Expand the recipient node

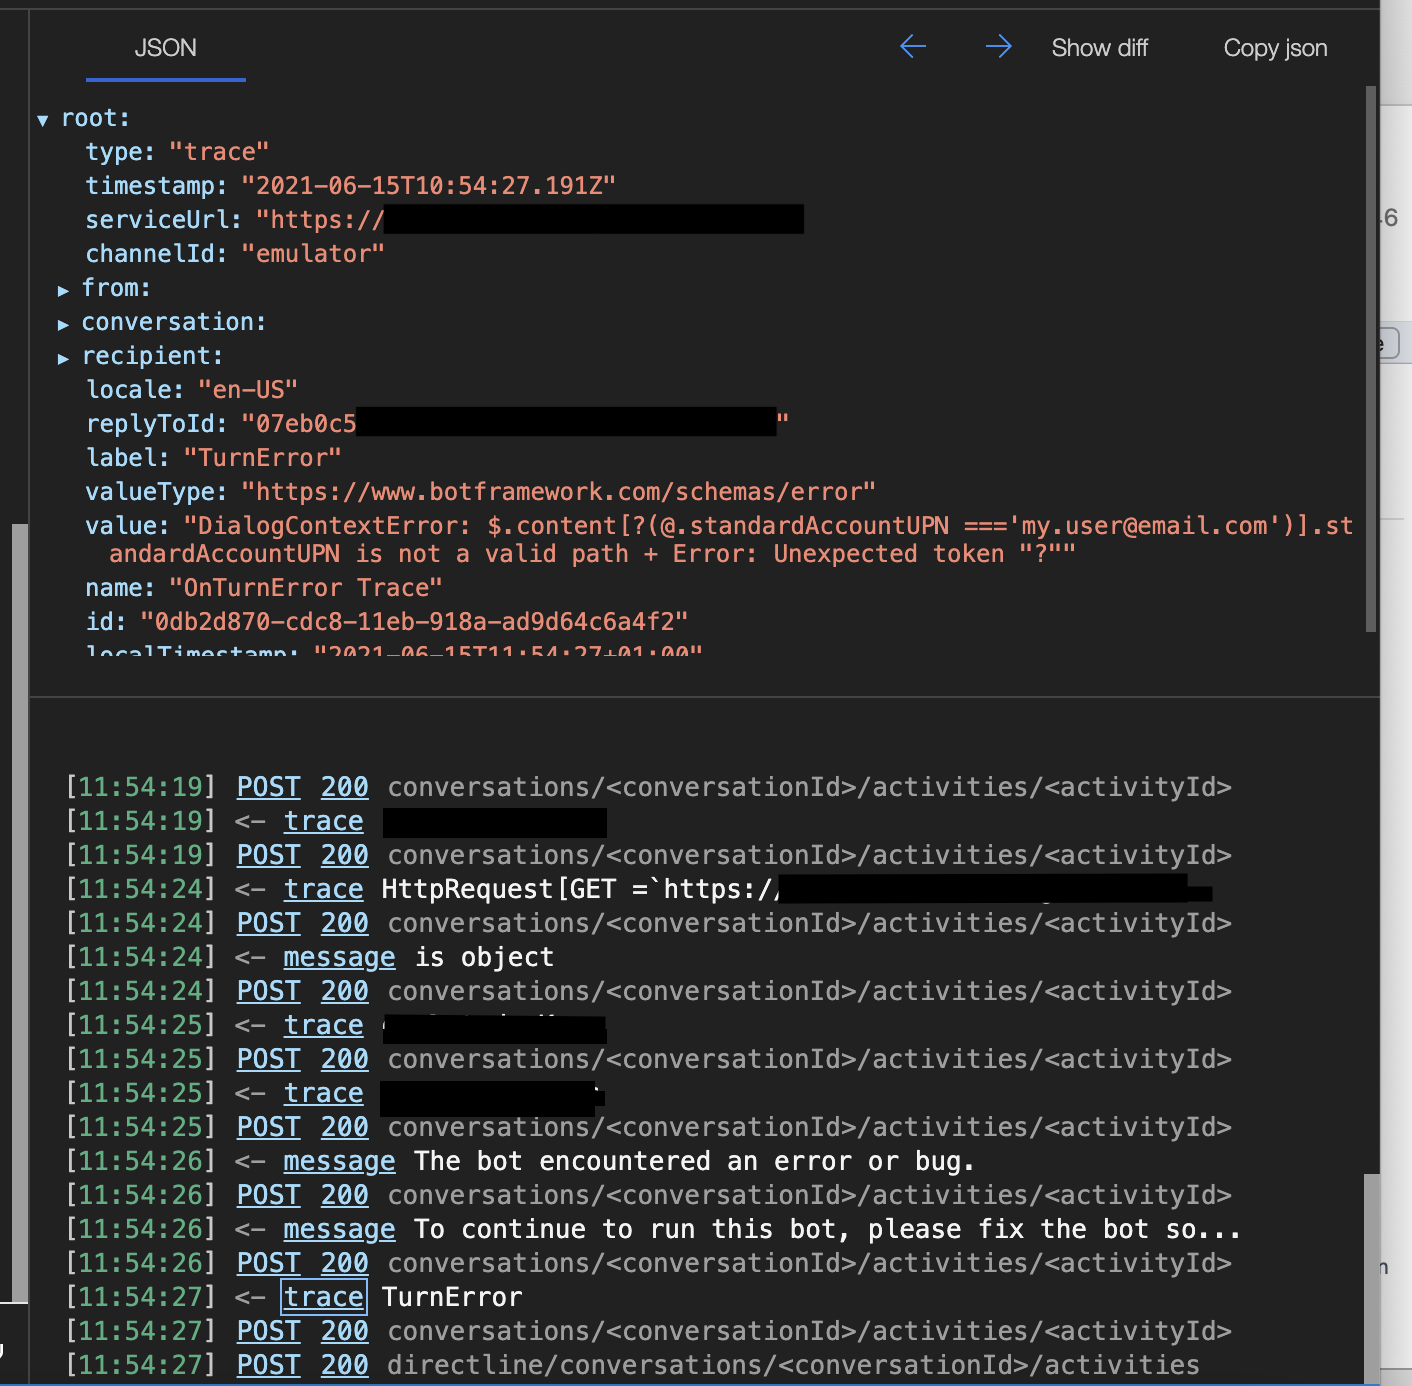(64, 357)
